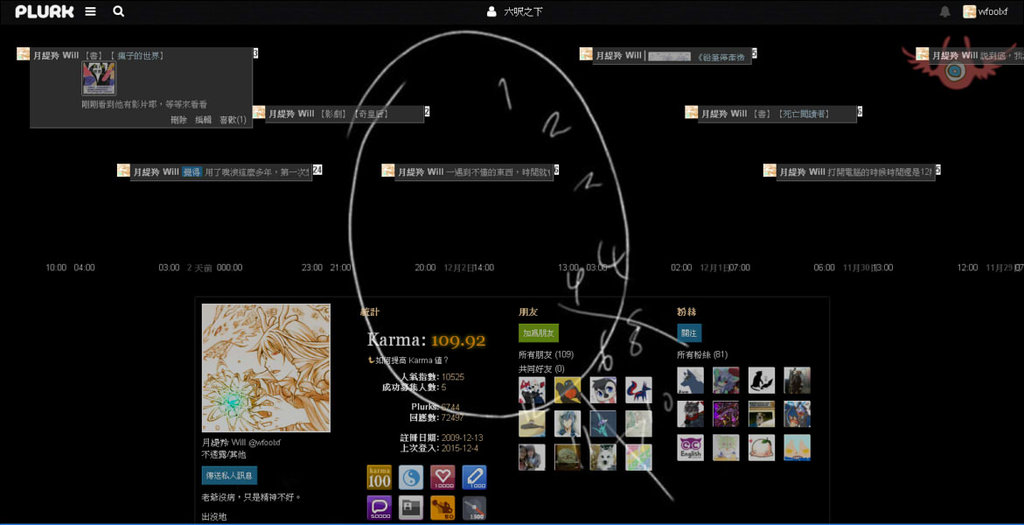Screen dimensions: 1024x525
Task: Click the grey profile card badge
Action: click(x=411, y=508)
